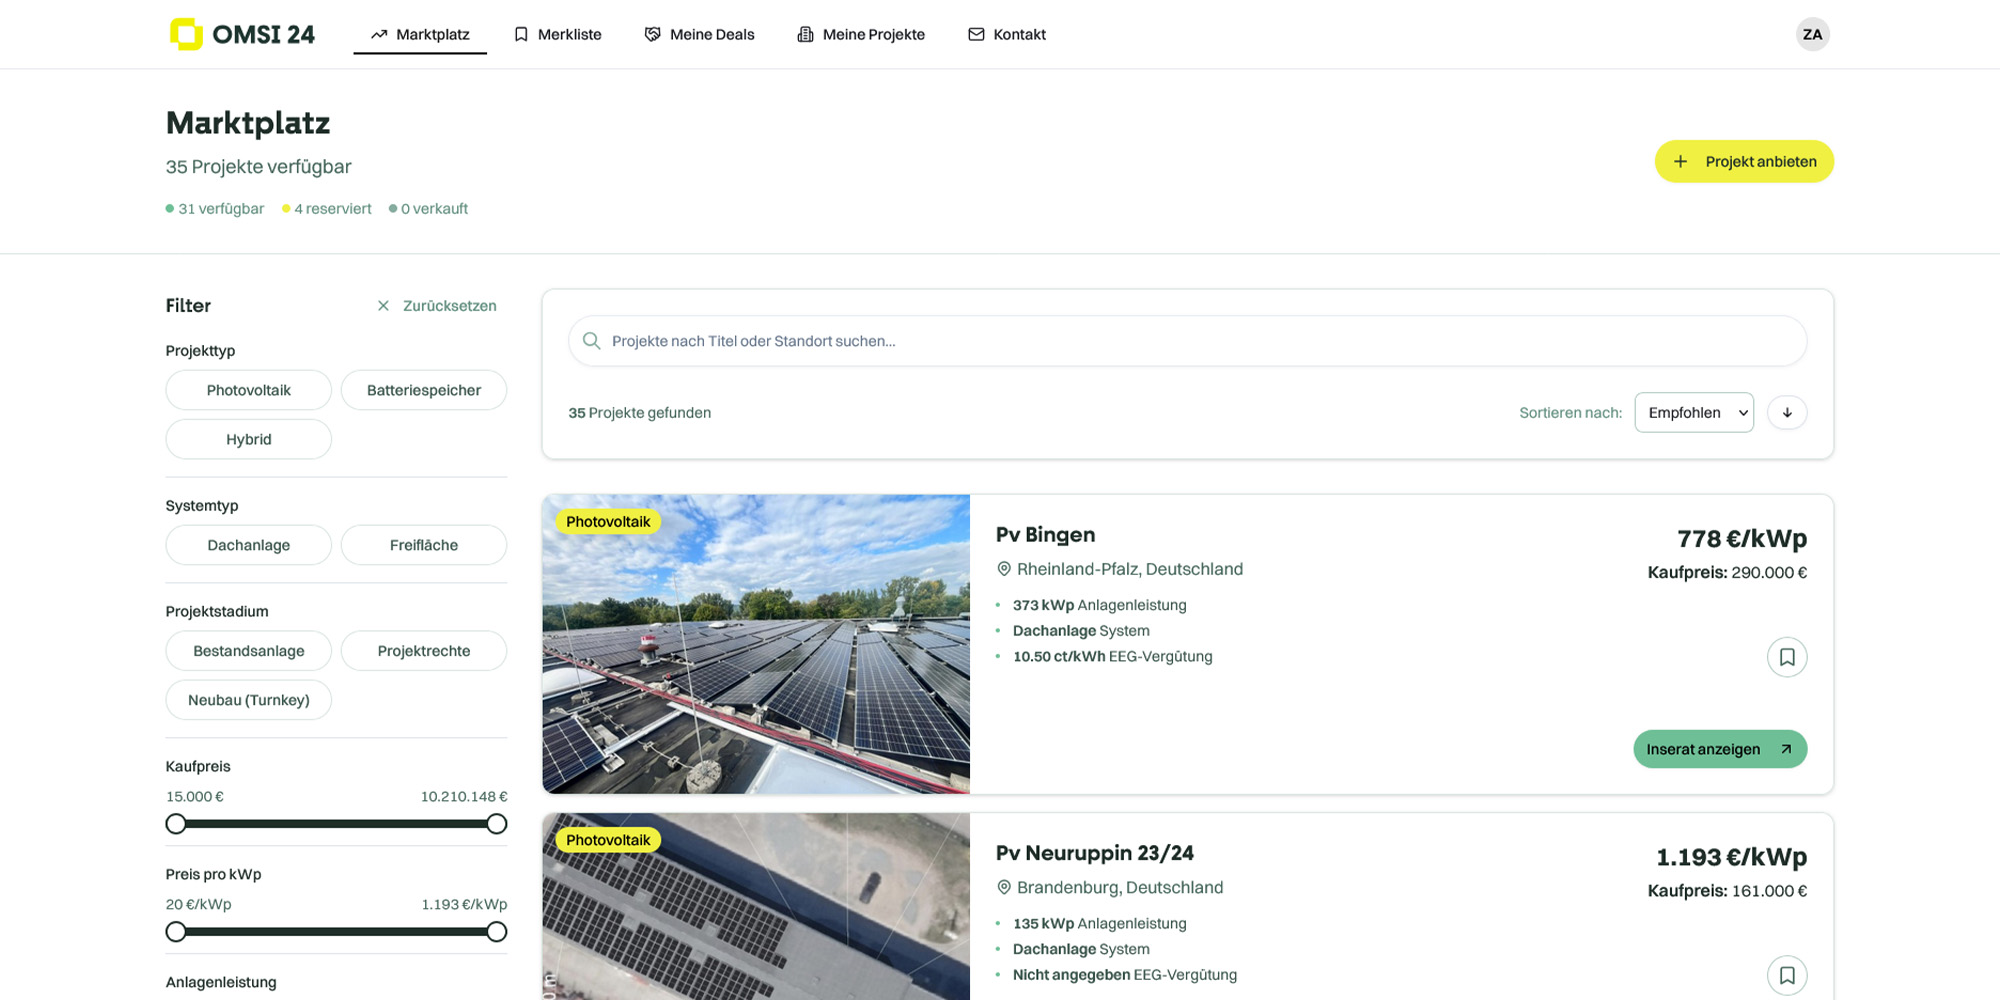
Task: Go to Meine Deals
Action: click(x=699, y=34)
